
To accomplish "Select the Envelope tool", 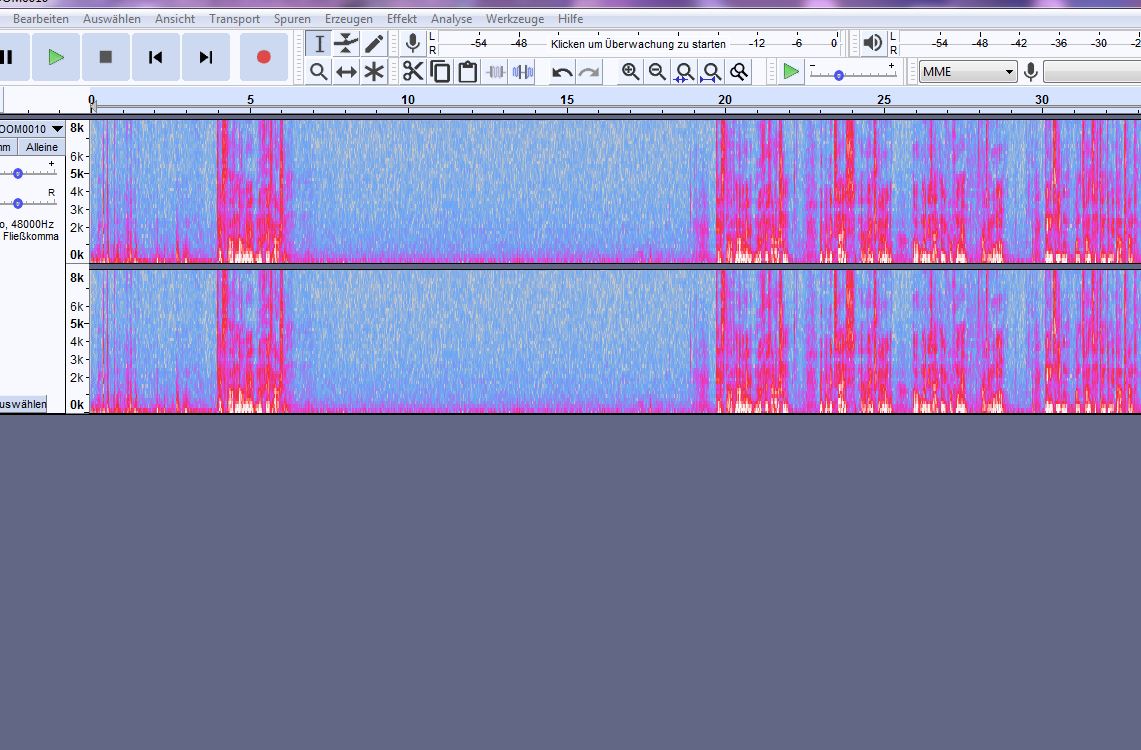I will 346,44.
